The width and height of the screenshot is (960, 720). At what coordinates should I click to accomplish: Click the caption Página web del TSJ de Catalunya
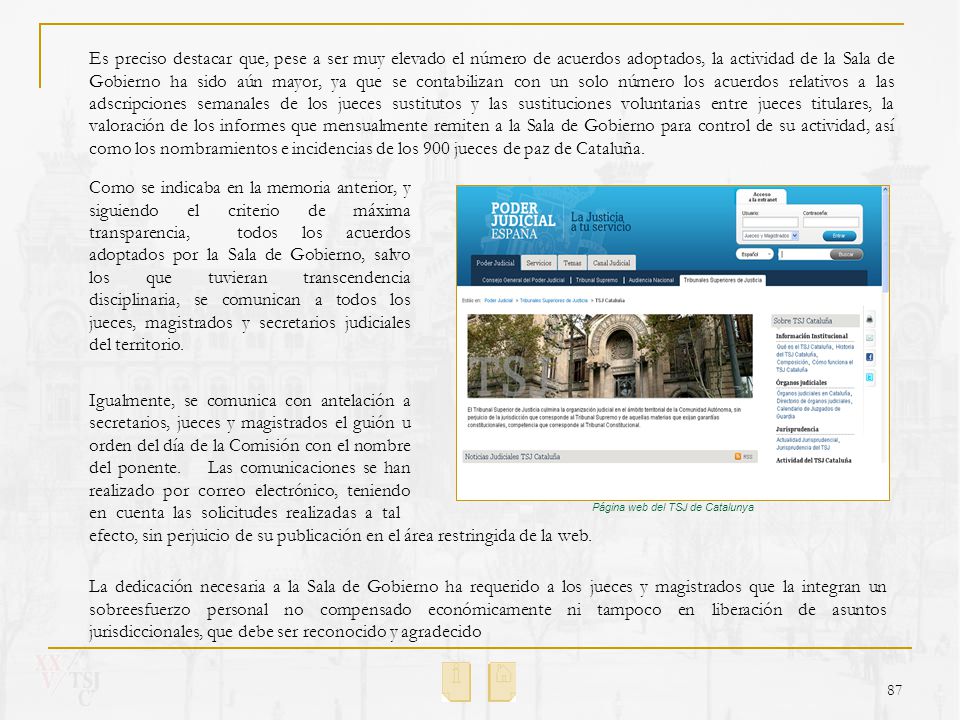click(673, 507)
